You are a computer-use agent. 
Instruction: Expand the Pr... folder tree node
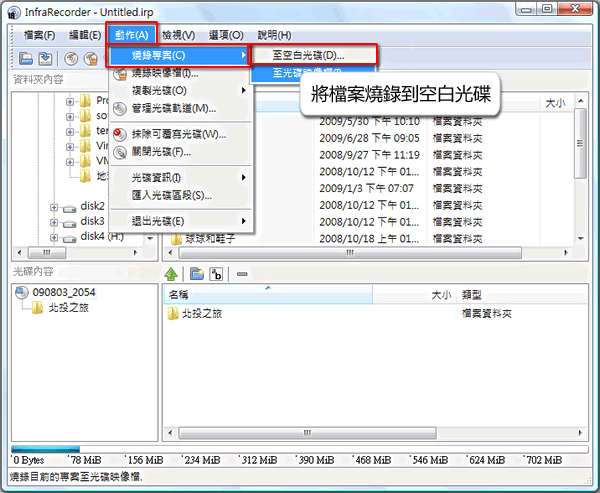(x=70, y=102)
